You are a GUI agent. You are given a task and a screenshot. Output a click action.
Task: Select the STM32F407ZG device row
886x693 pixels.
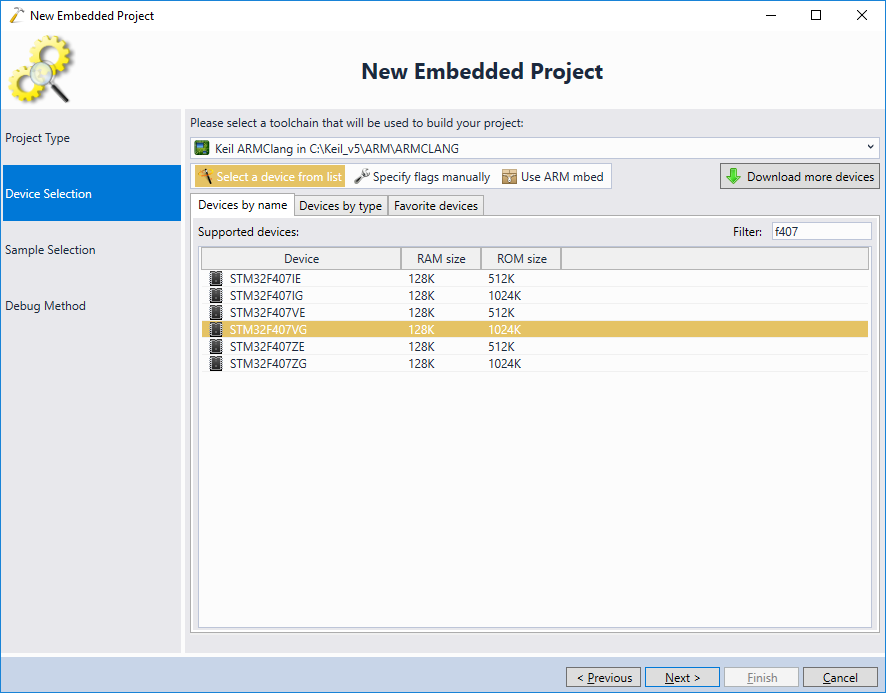pyautogui.click(x=535, y=363)
